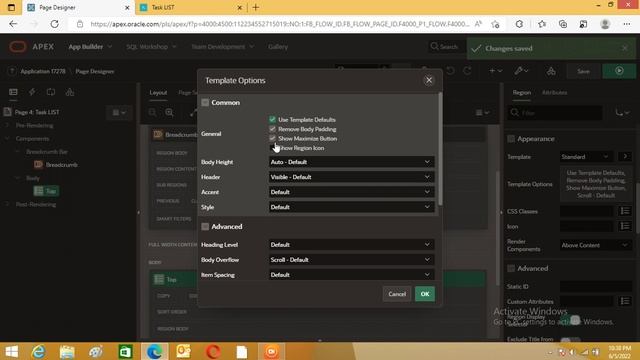Open the Body Overflow dropdown
Screen dimensions: 640x360
351,260
